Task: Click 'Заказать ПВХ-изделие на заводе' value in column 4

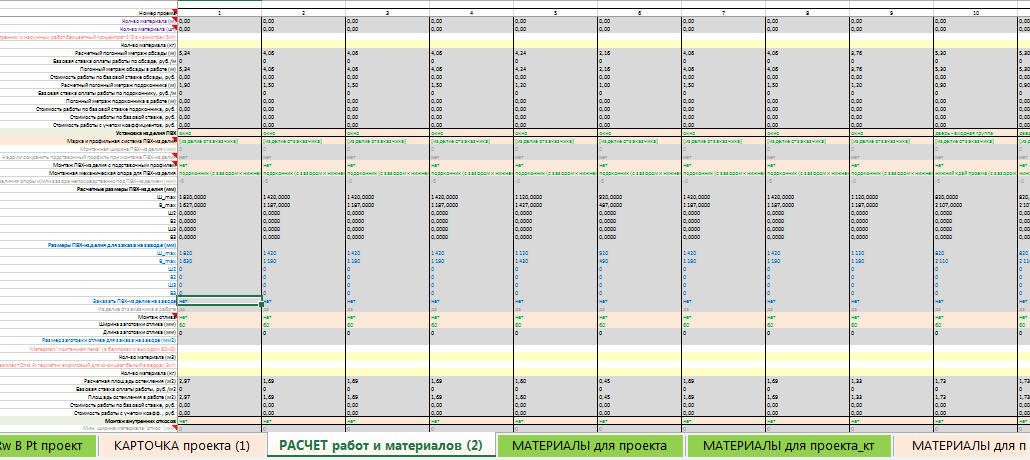Action: 472,301
